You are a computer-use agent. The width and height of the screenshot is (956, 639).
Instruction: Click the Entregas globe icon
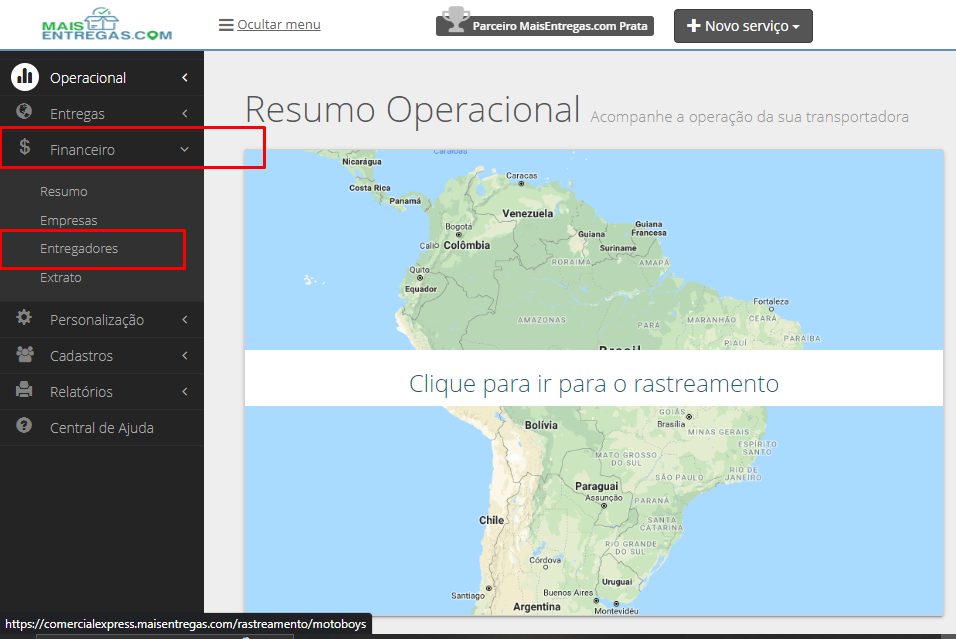(x=24, y=112)
